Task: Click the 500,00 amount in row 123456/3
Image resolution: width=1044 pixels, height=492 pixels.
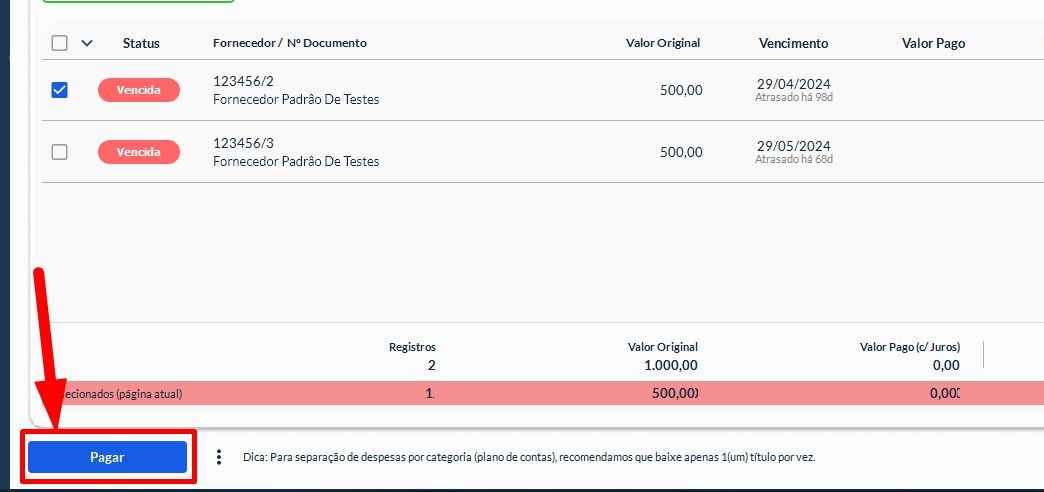Action: tap(680, 152)
